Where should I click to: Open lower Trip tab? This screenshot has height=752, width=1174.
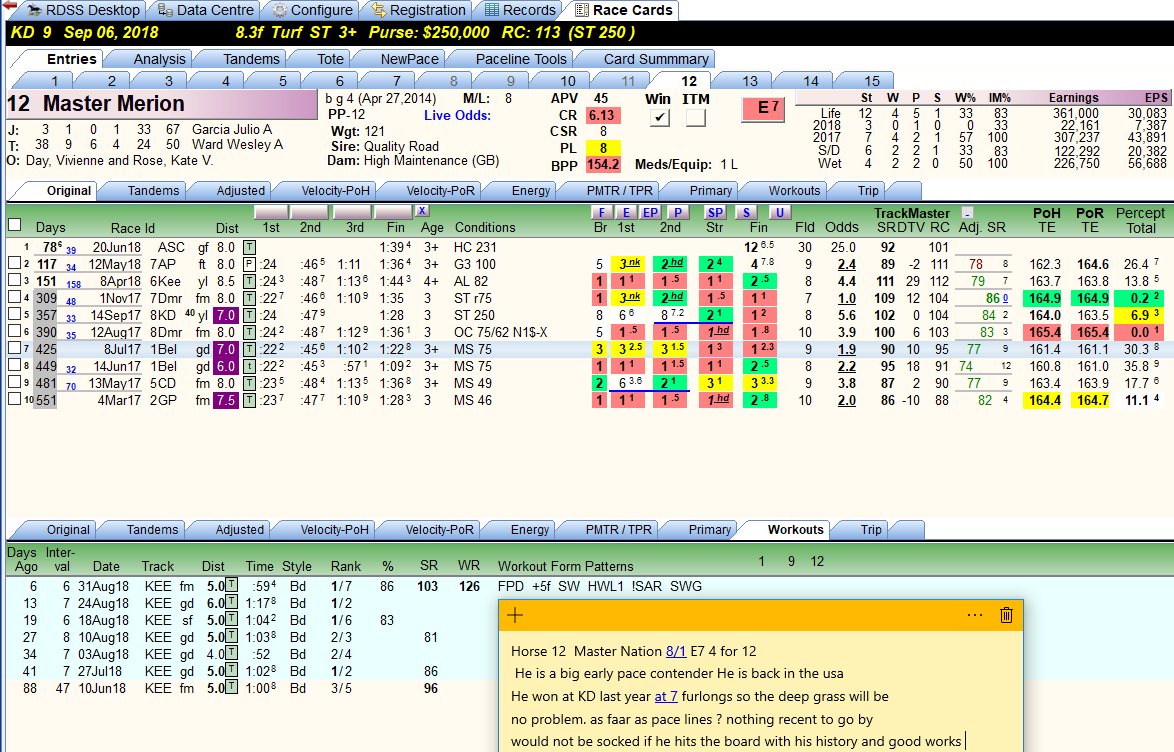click(x=871, y=530)
